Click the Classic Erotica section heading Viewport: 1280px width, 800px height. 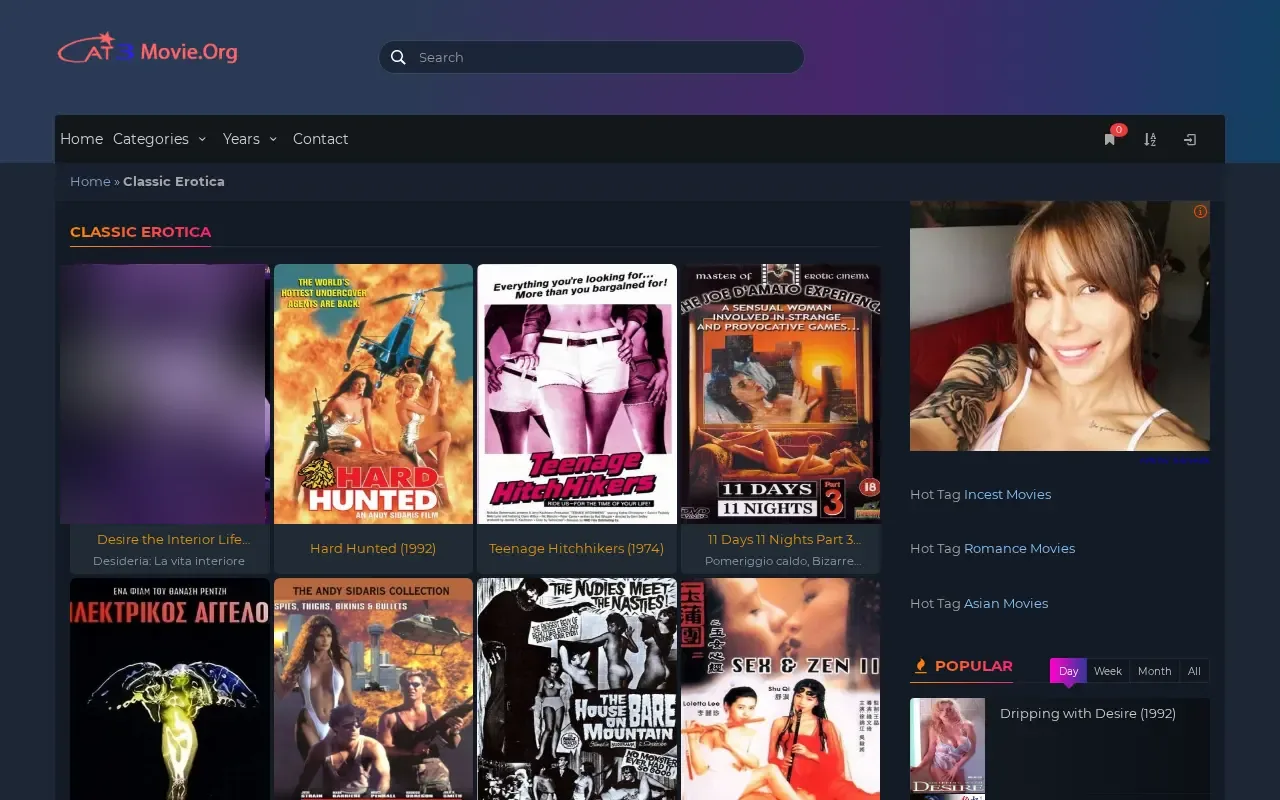pyautogui.click(x=141, y=232)
